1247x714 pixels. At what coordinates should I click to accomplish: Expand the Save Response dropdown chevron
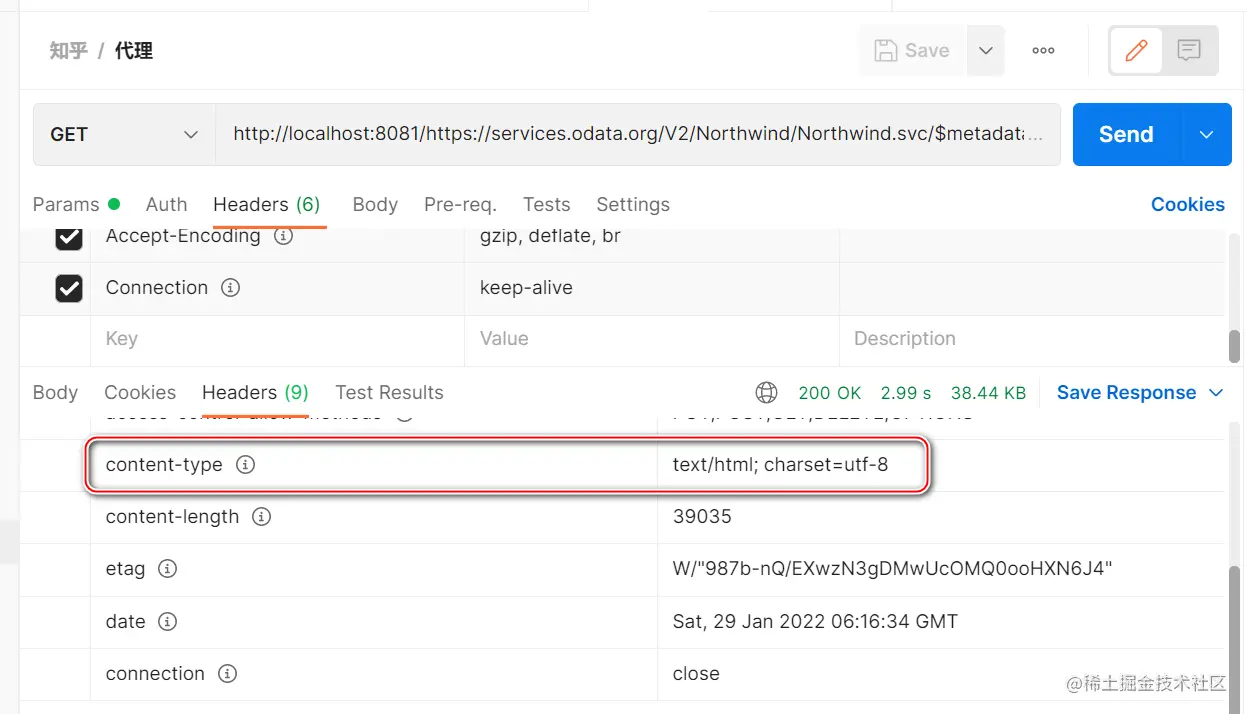[1216, 393]
